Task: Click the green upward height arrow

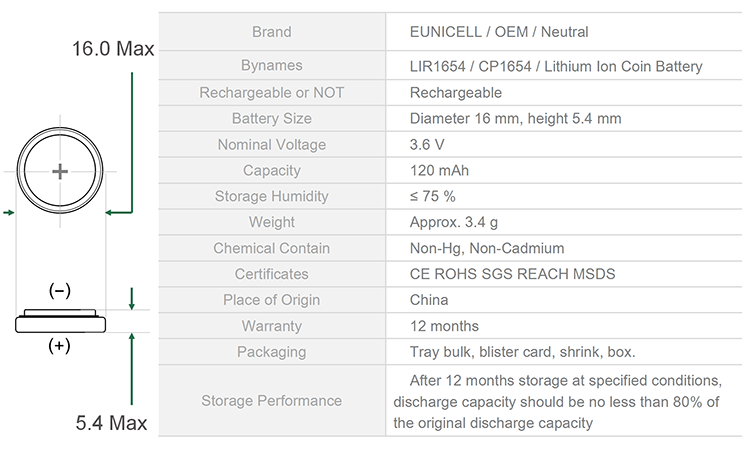Action: pos(132,369)
